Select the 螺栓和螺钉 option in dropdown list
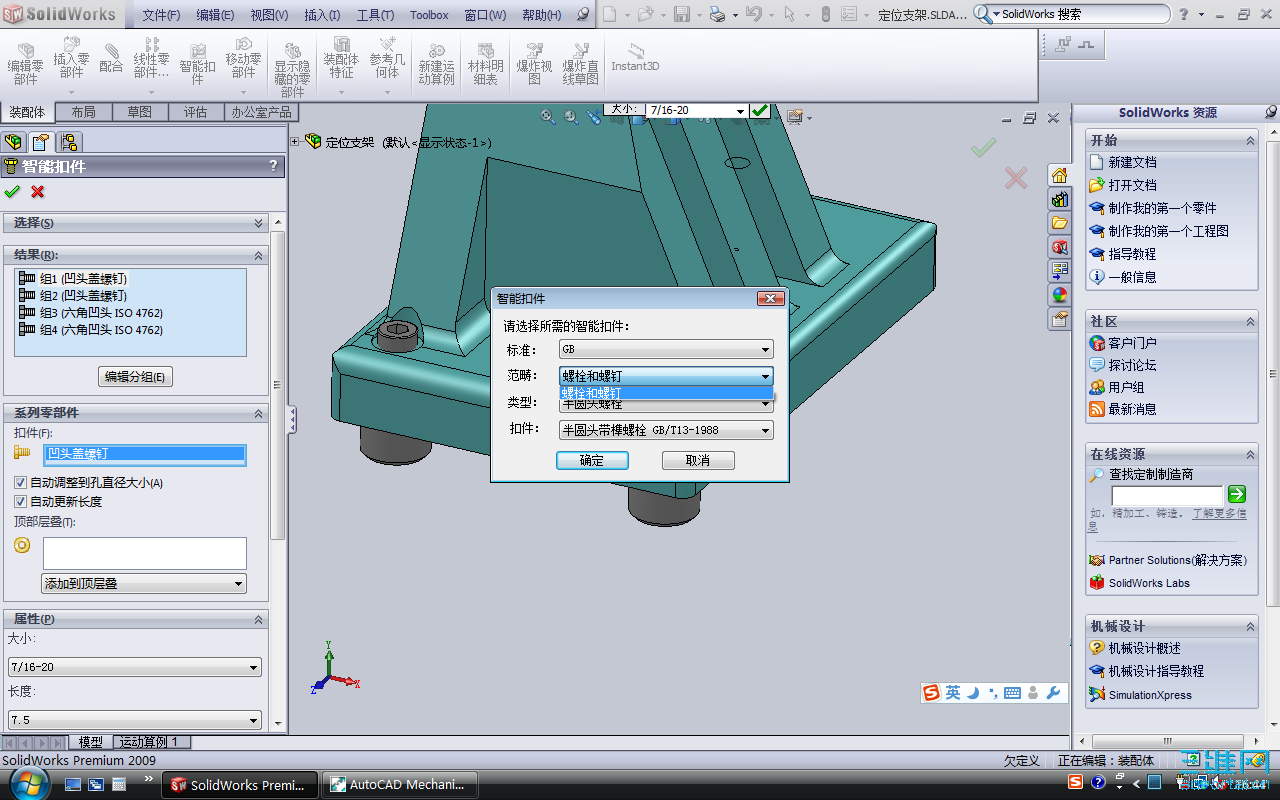This screenshot has width=1280, height=800. click(666, 393)
